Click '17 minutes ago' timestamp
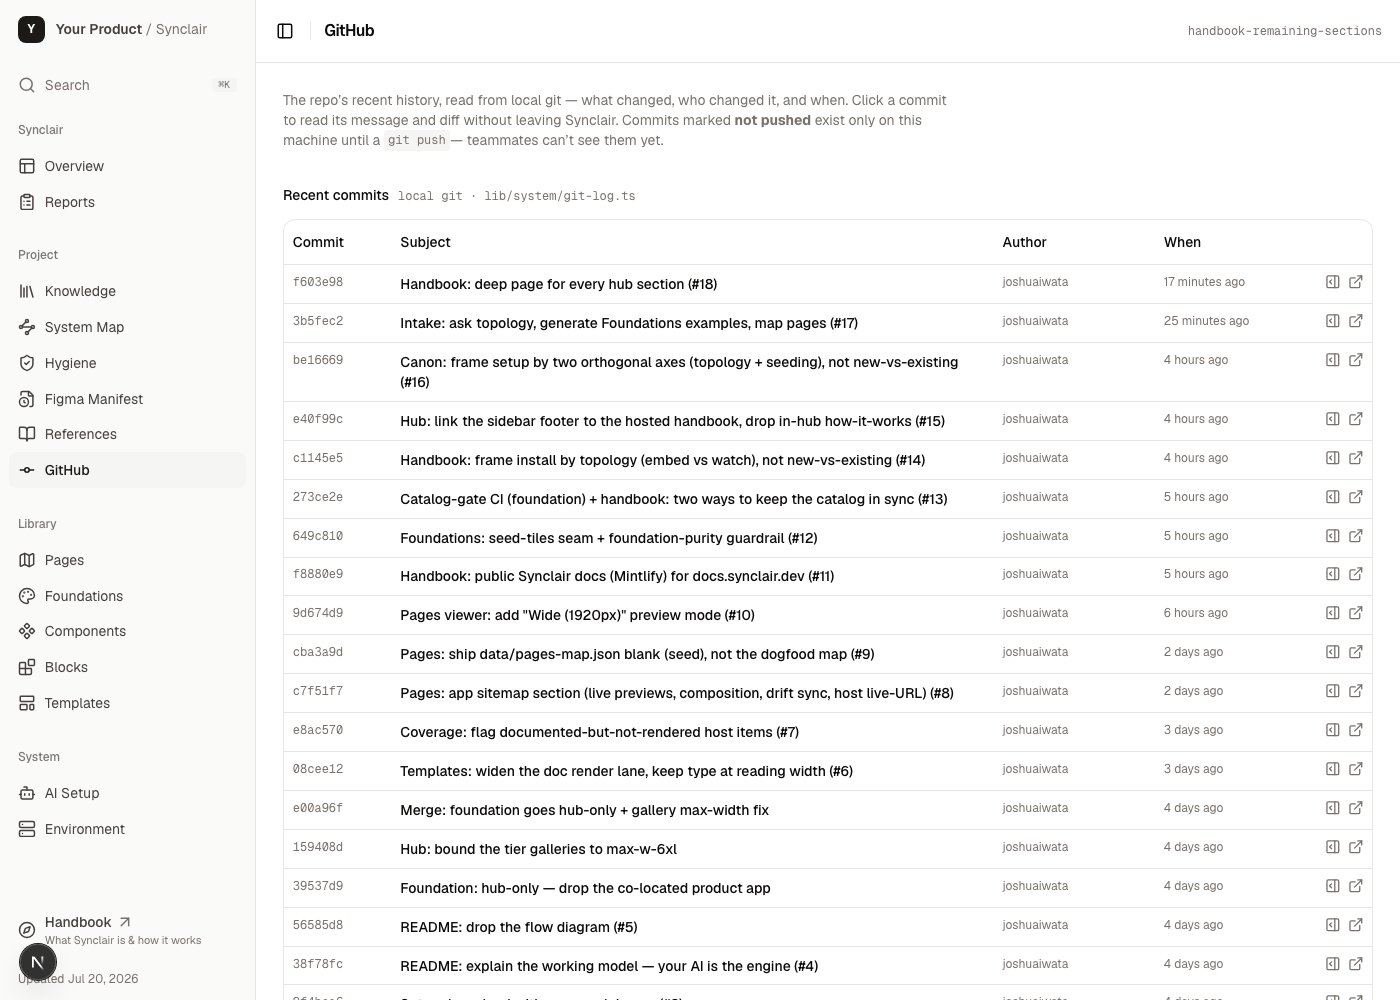This screenshot has height=1000, width=1400. click(1204, 282)
